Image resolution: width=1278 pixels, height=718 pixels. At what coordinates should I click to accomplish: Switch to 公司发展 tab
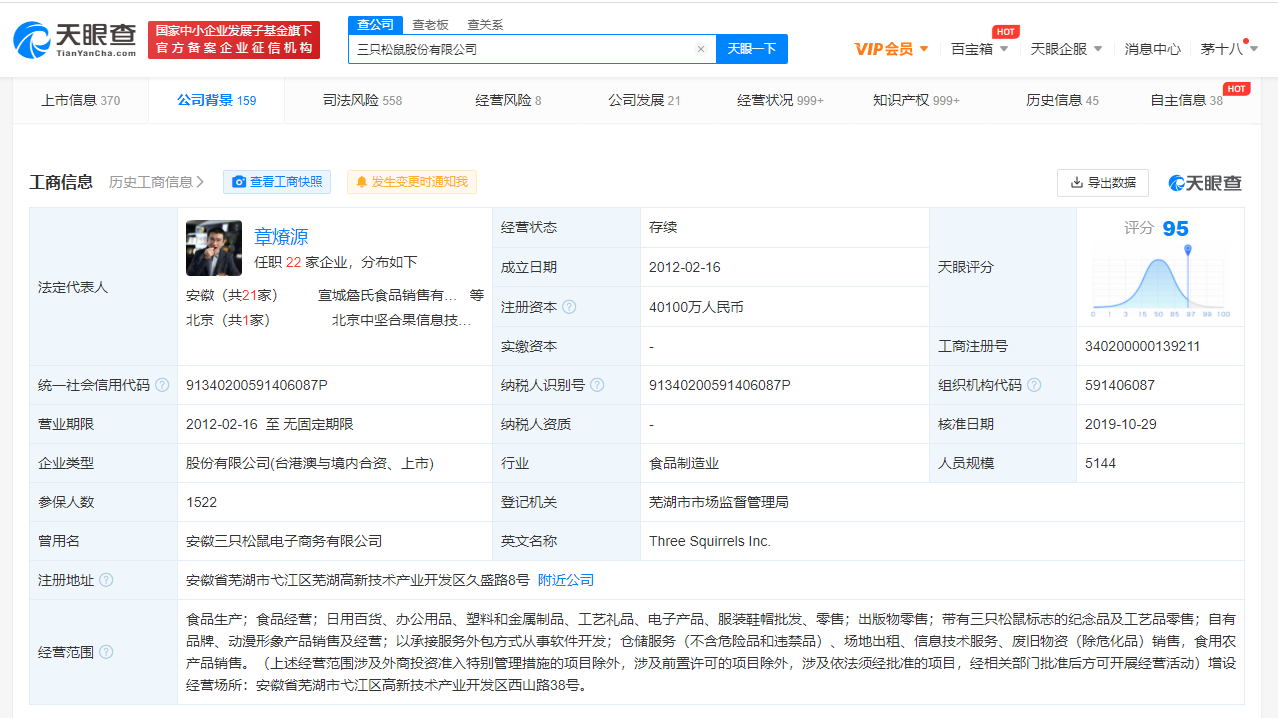644,100
